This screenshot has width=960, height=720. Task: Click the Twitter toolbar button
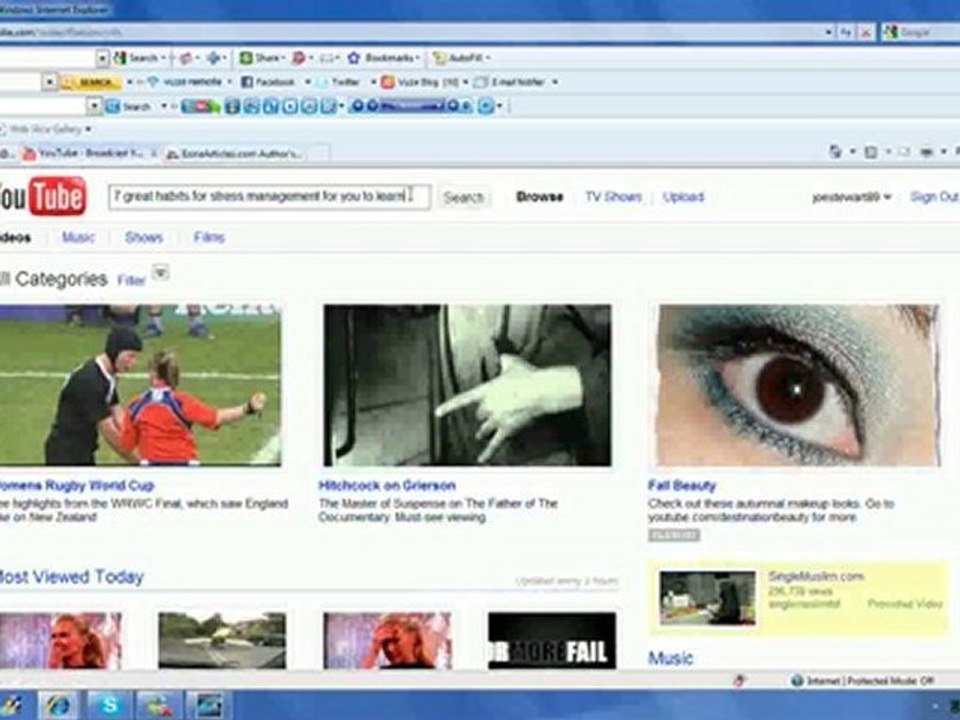340,81
